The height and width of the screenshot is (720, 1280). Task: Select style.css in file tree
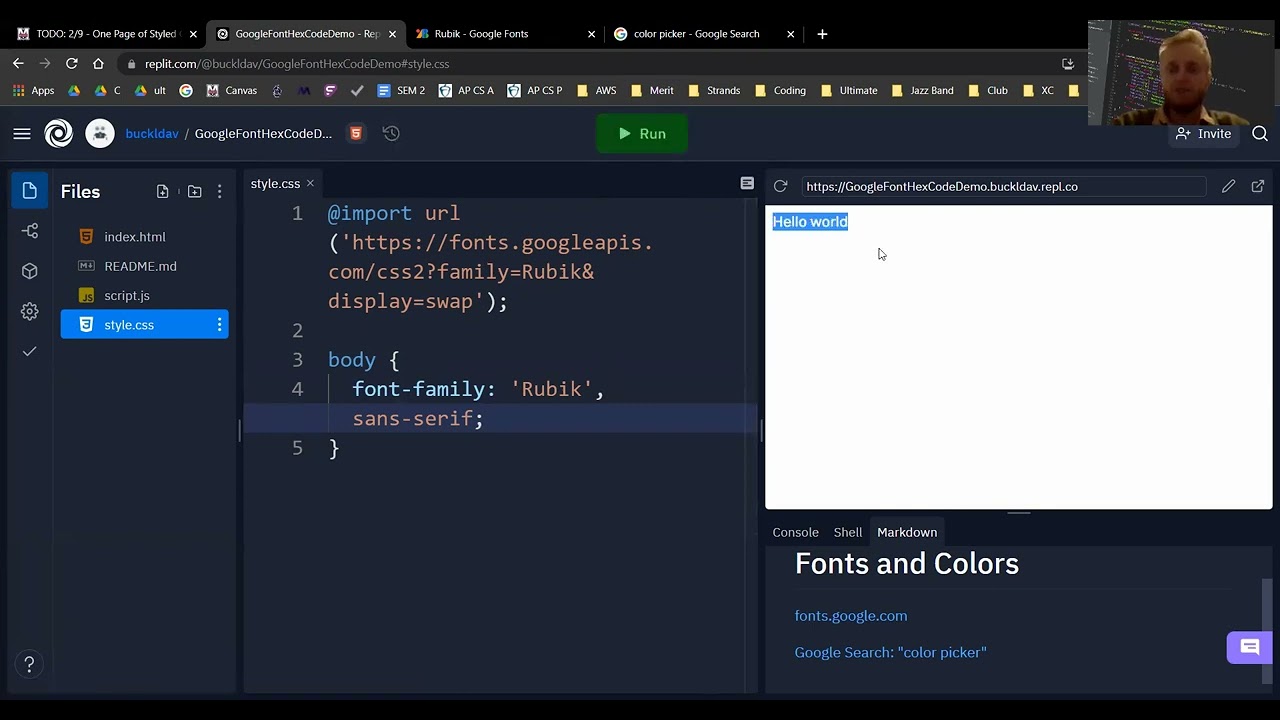point(145,325)
